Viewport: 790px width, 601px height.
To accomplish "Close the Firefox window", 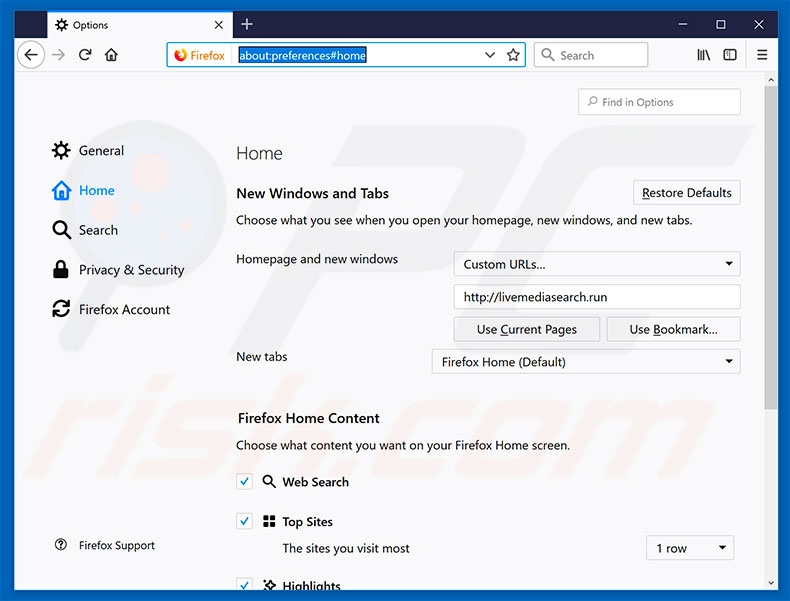I will coord(759,24).
